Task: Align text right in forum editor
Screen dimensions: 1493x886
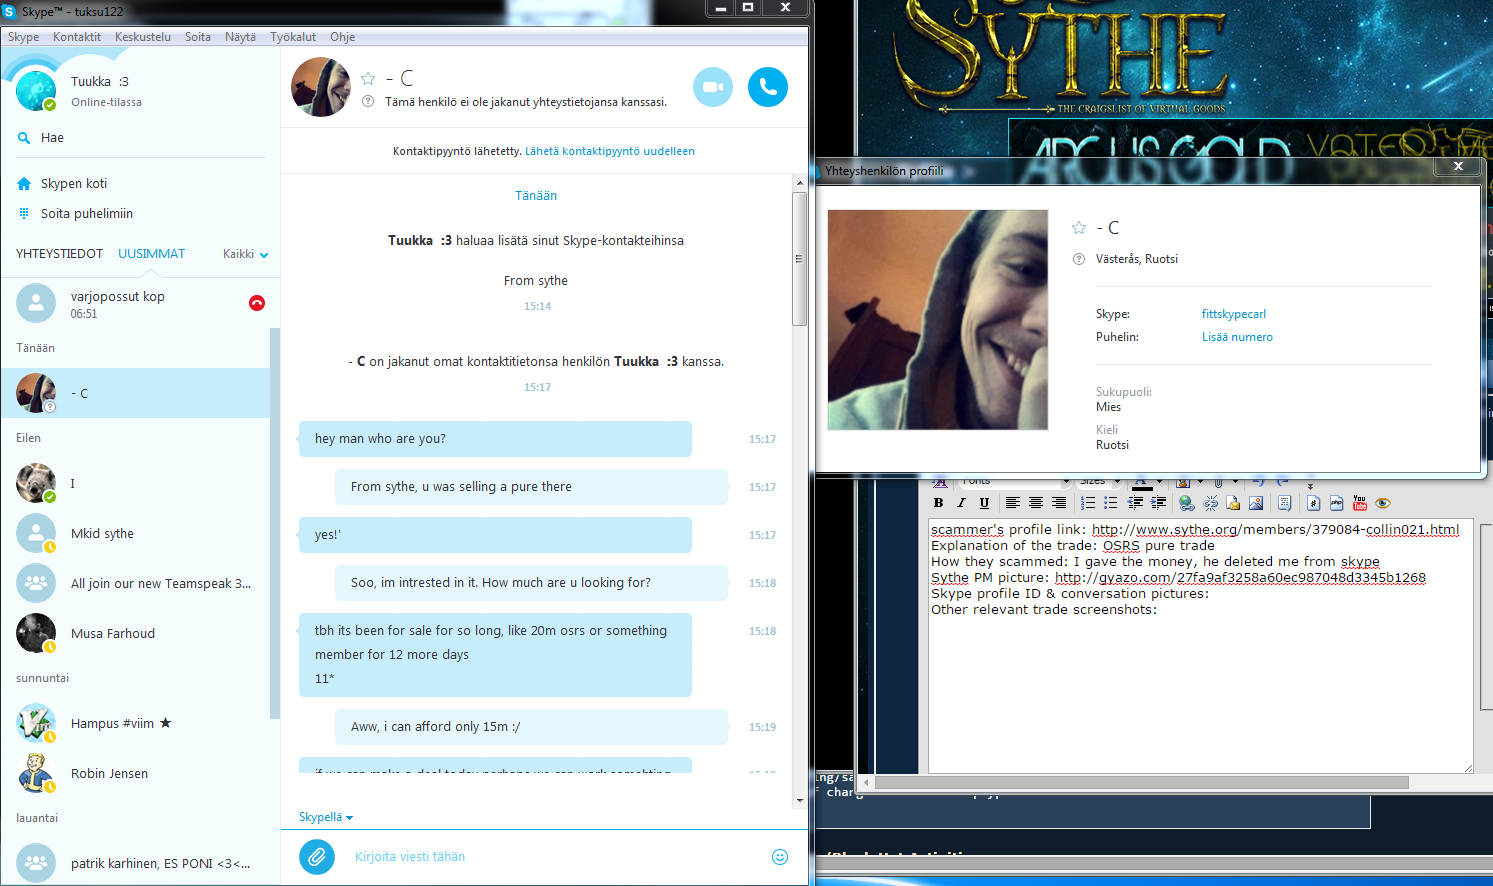Action: [x=1058, y=503]
